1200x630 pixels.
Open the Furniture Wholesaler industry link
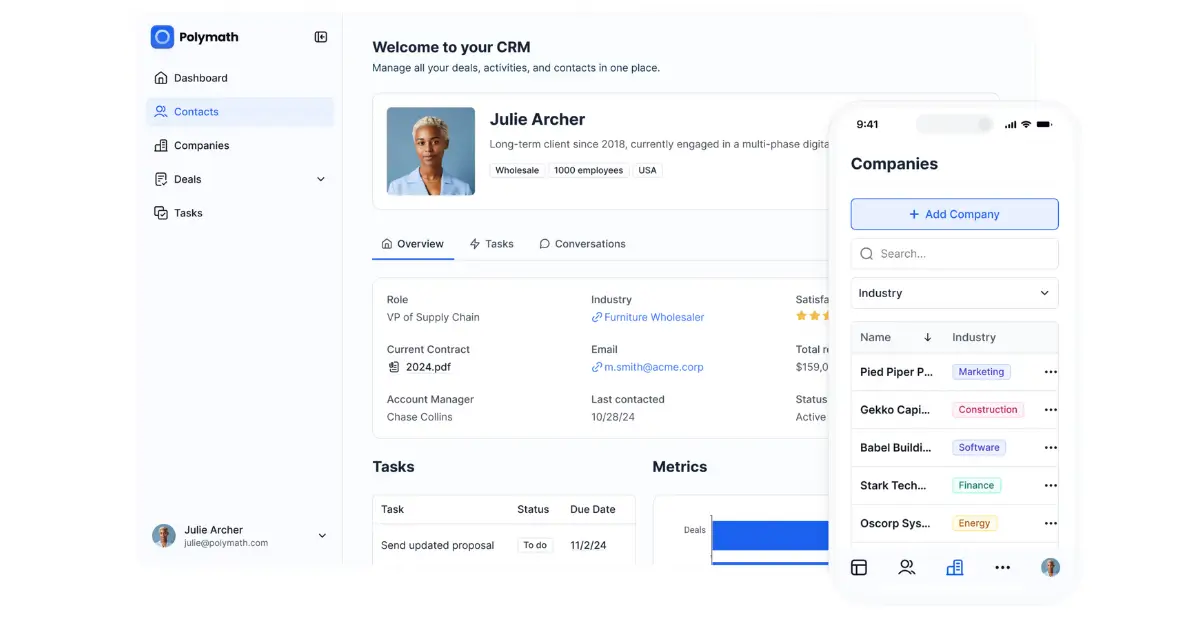653,317
